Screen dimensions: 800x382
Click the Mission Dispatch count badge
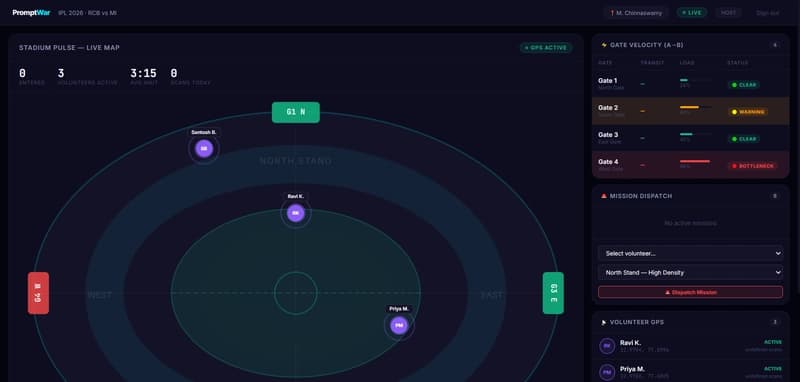tap(774, 196)
